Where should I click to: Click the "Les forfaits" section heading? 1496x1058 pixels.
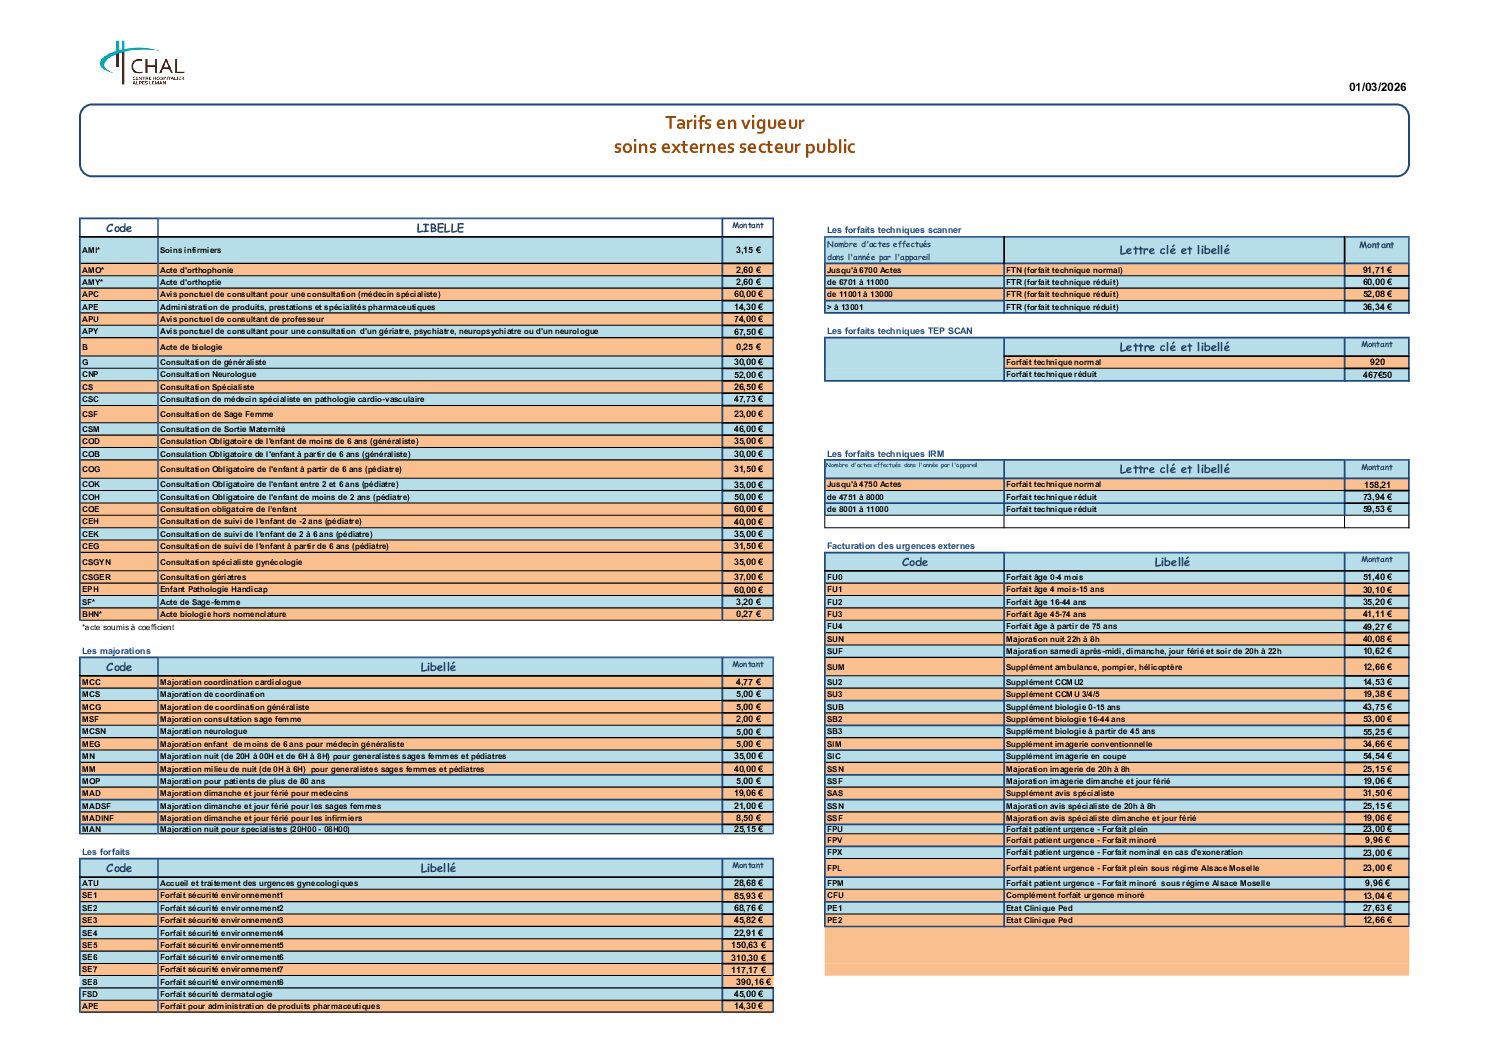pos(106,852)
